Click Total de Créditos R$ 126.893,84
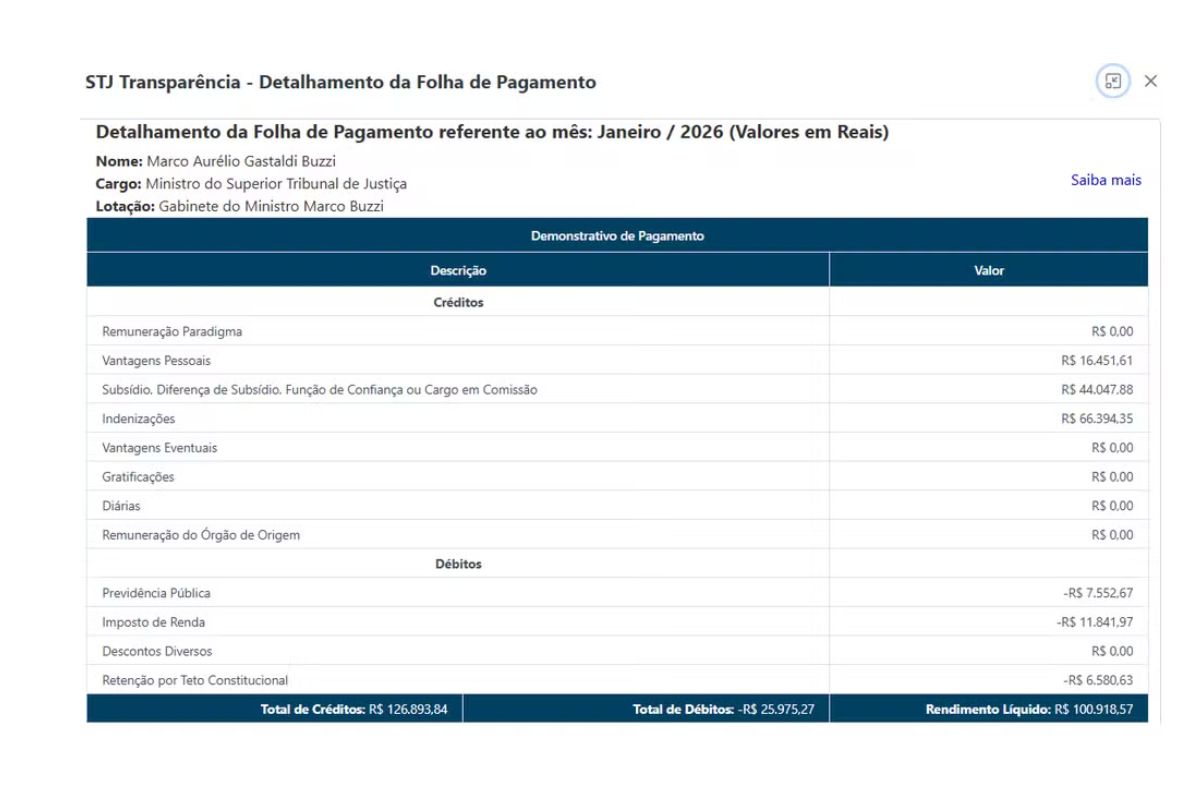Screen dimensions: 1200x800 354,709
